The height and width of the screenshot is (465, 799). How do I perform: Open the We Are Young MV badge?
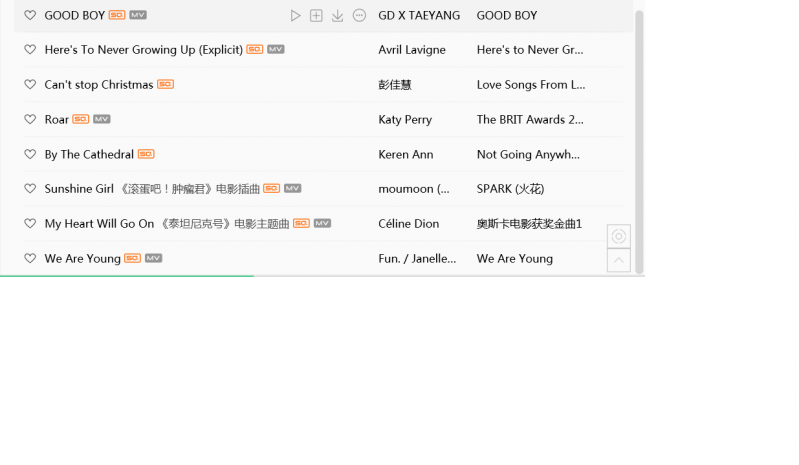[153, 258]
